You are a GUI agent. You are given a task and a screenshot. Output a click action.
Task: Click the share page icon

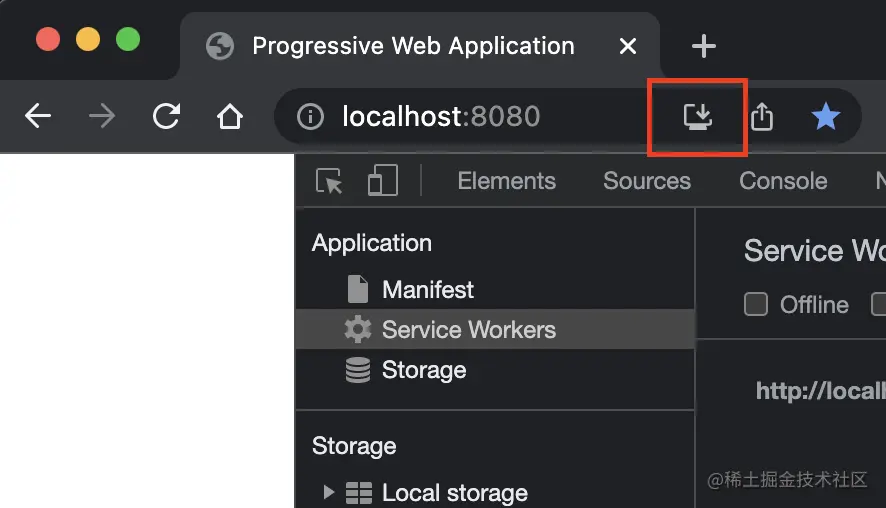[x=762, y=117]
